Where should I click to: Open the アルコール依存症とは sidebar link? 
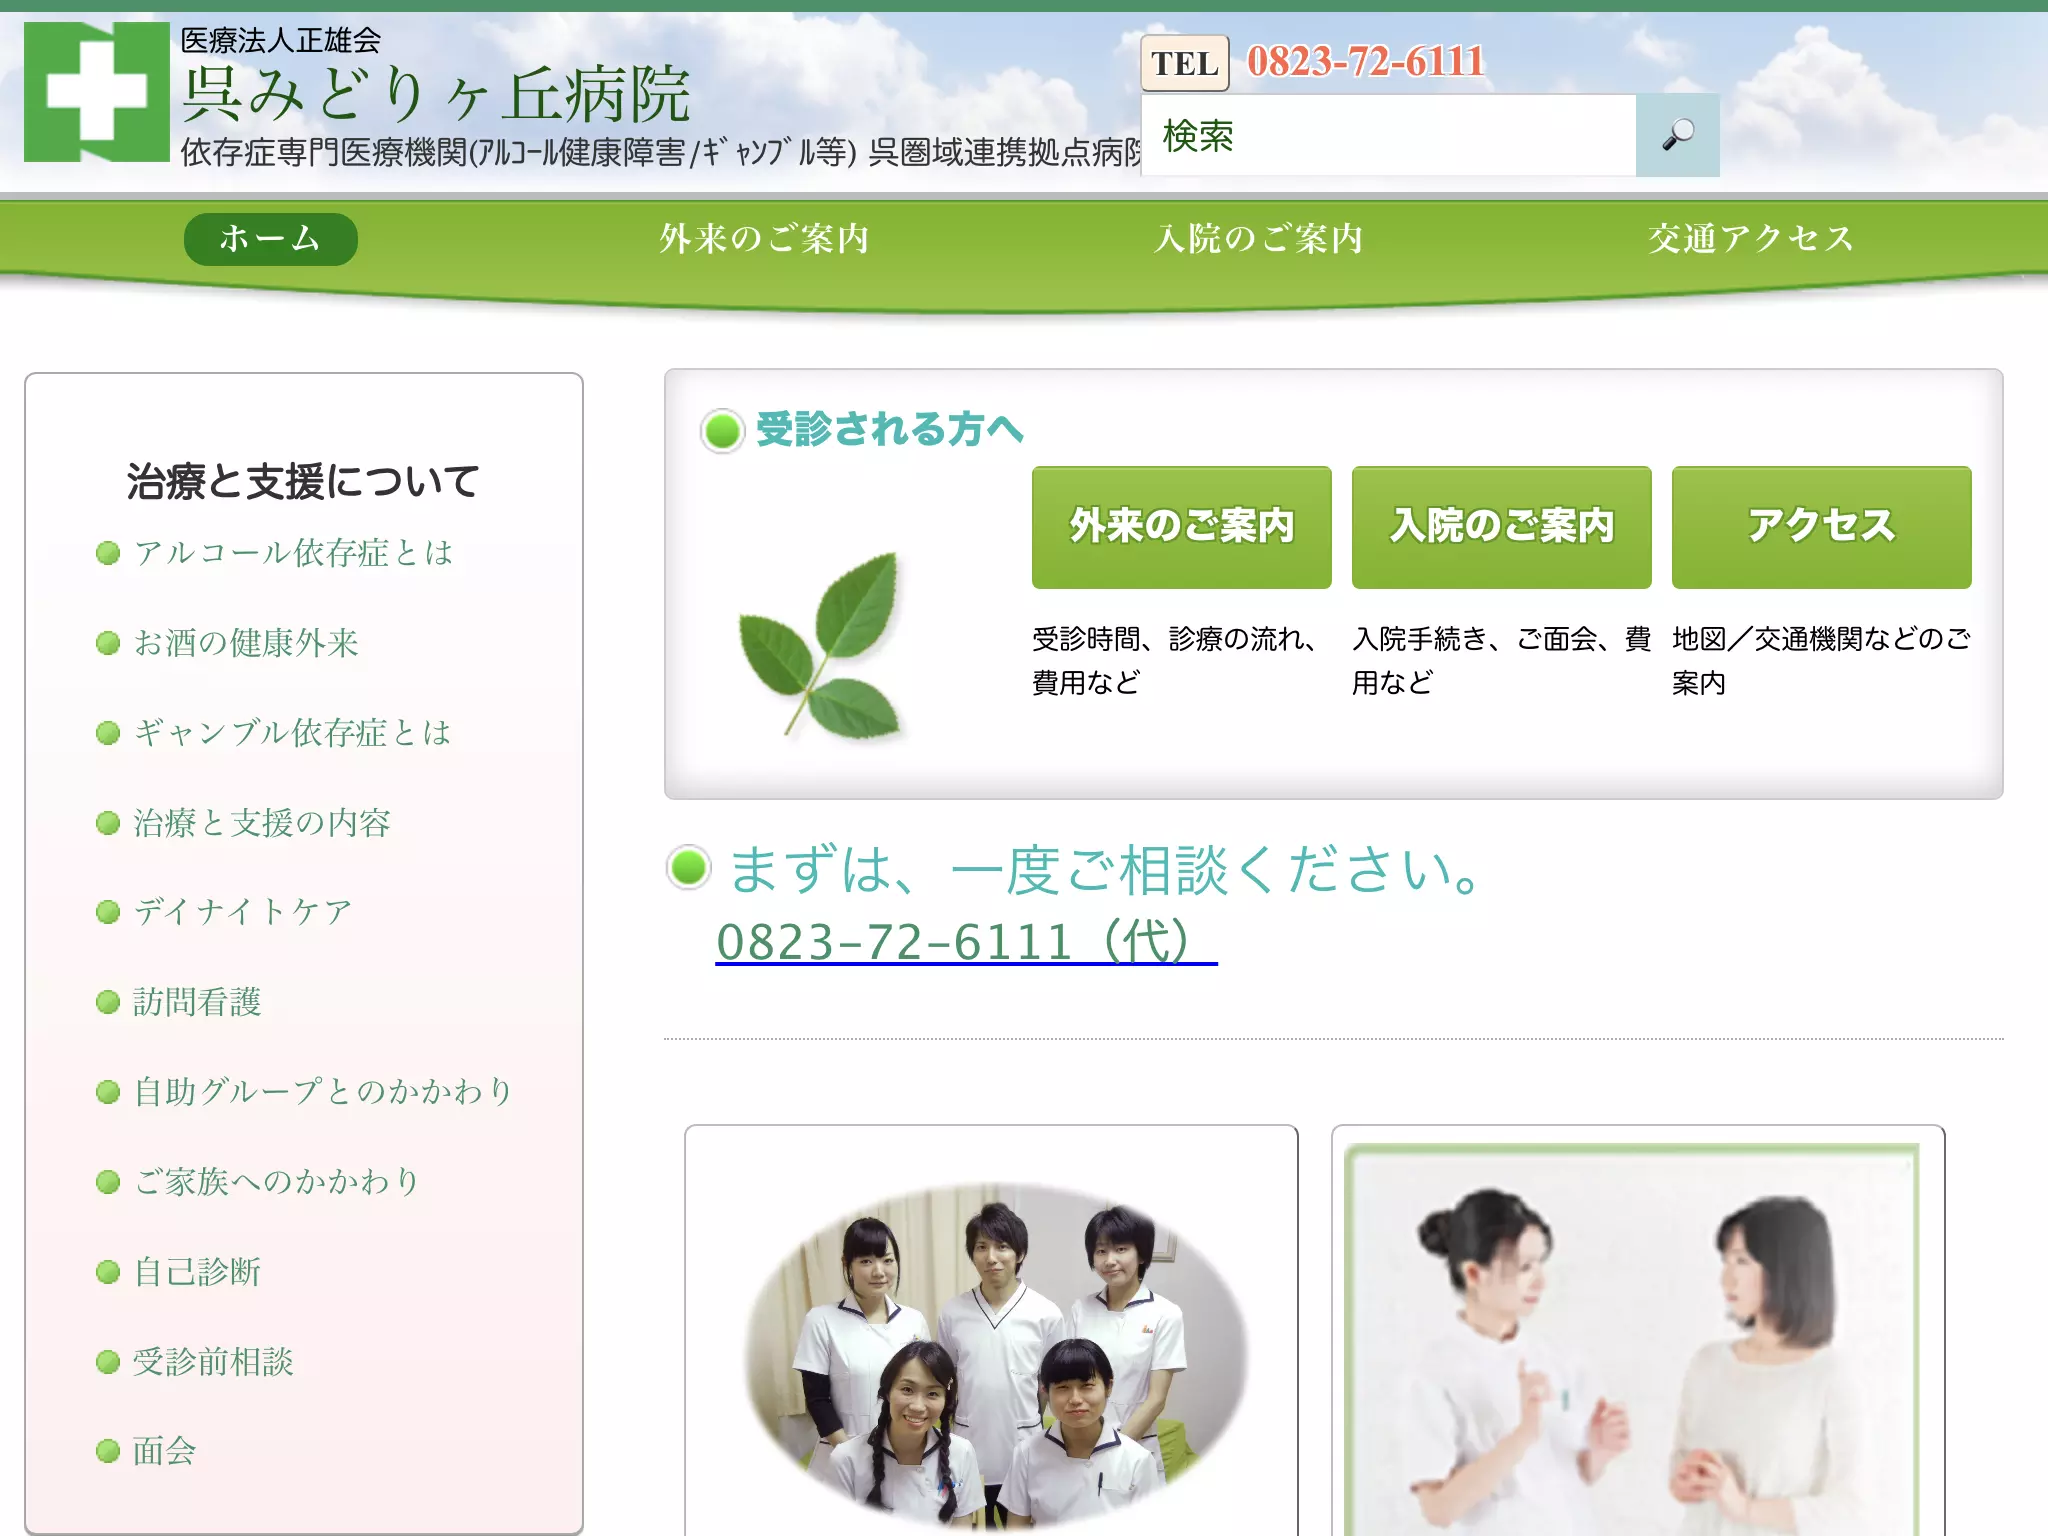294,552
